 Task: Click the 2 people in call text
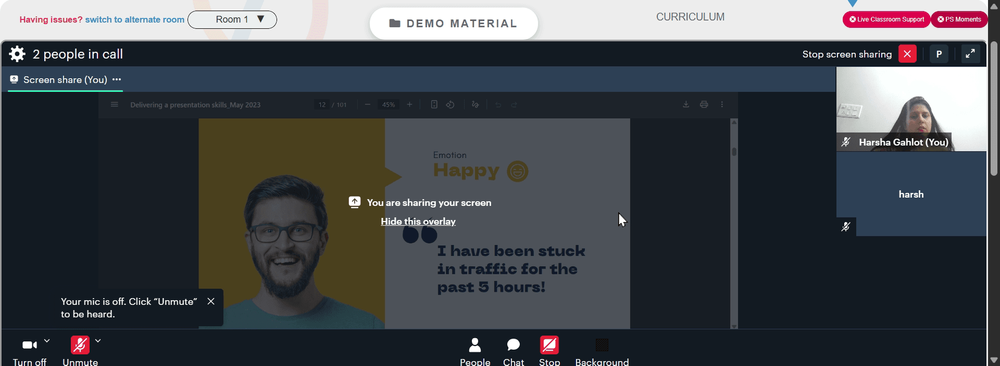pos(78,54)
